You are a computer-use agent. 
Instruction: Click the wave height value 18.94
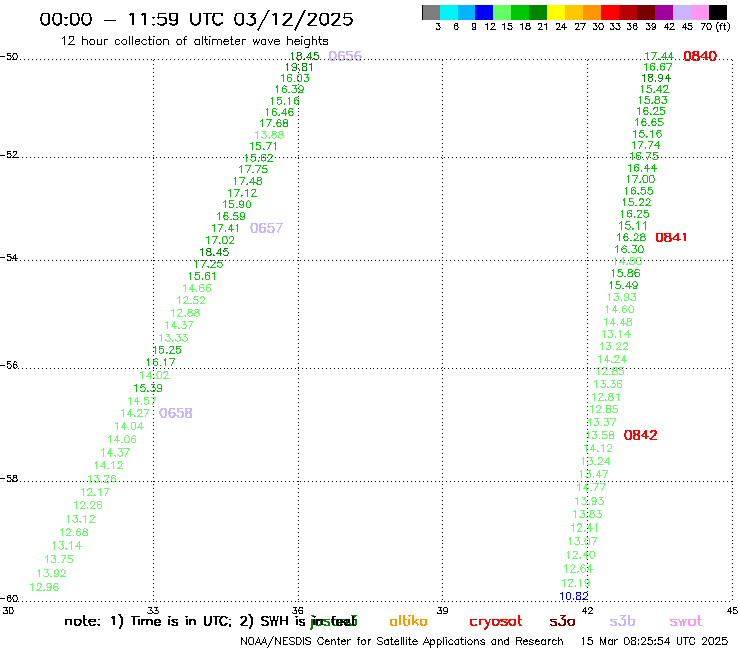tap(656, 78)
